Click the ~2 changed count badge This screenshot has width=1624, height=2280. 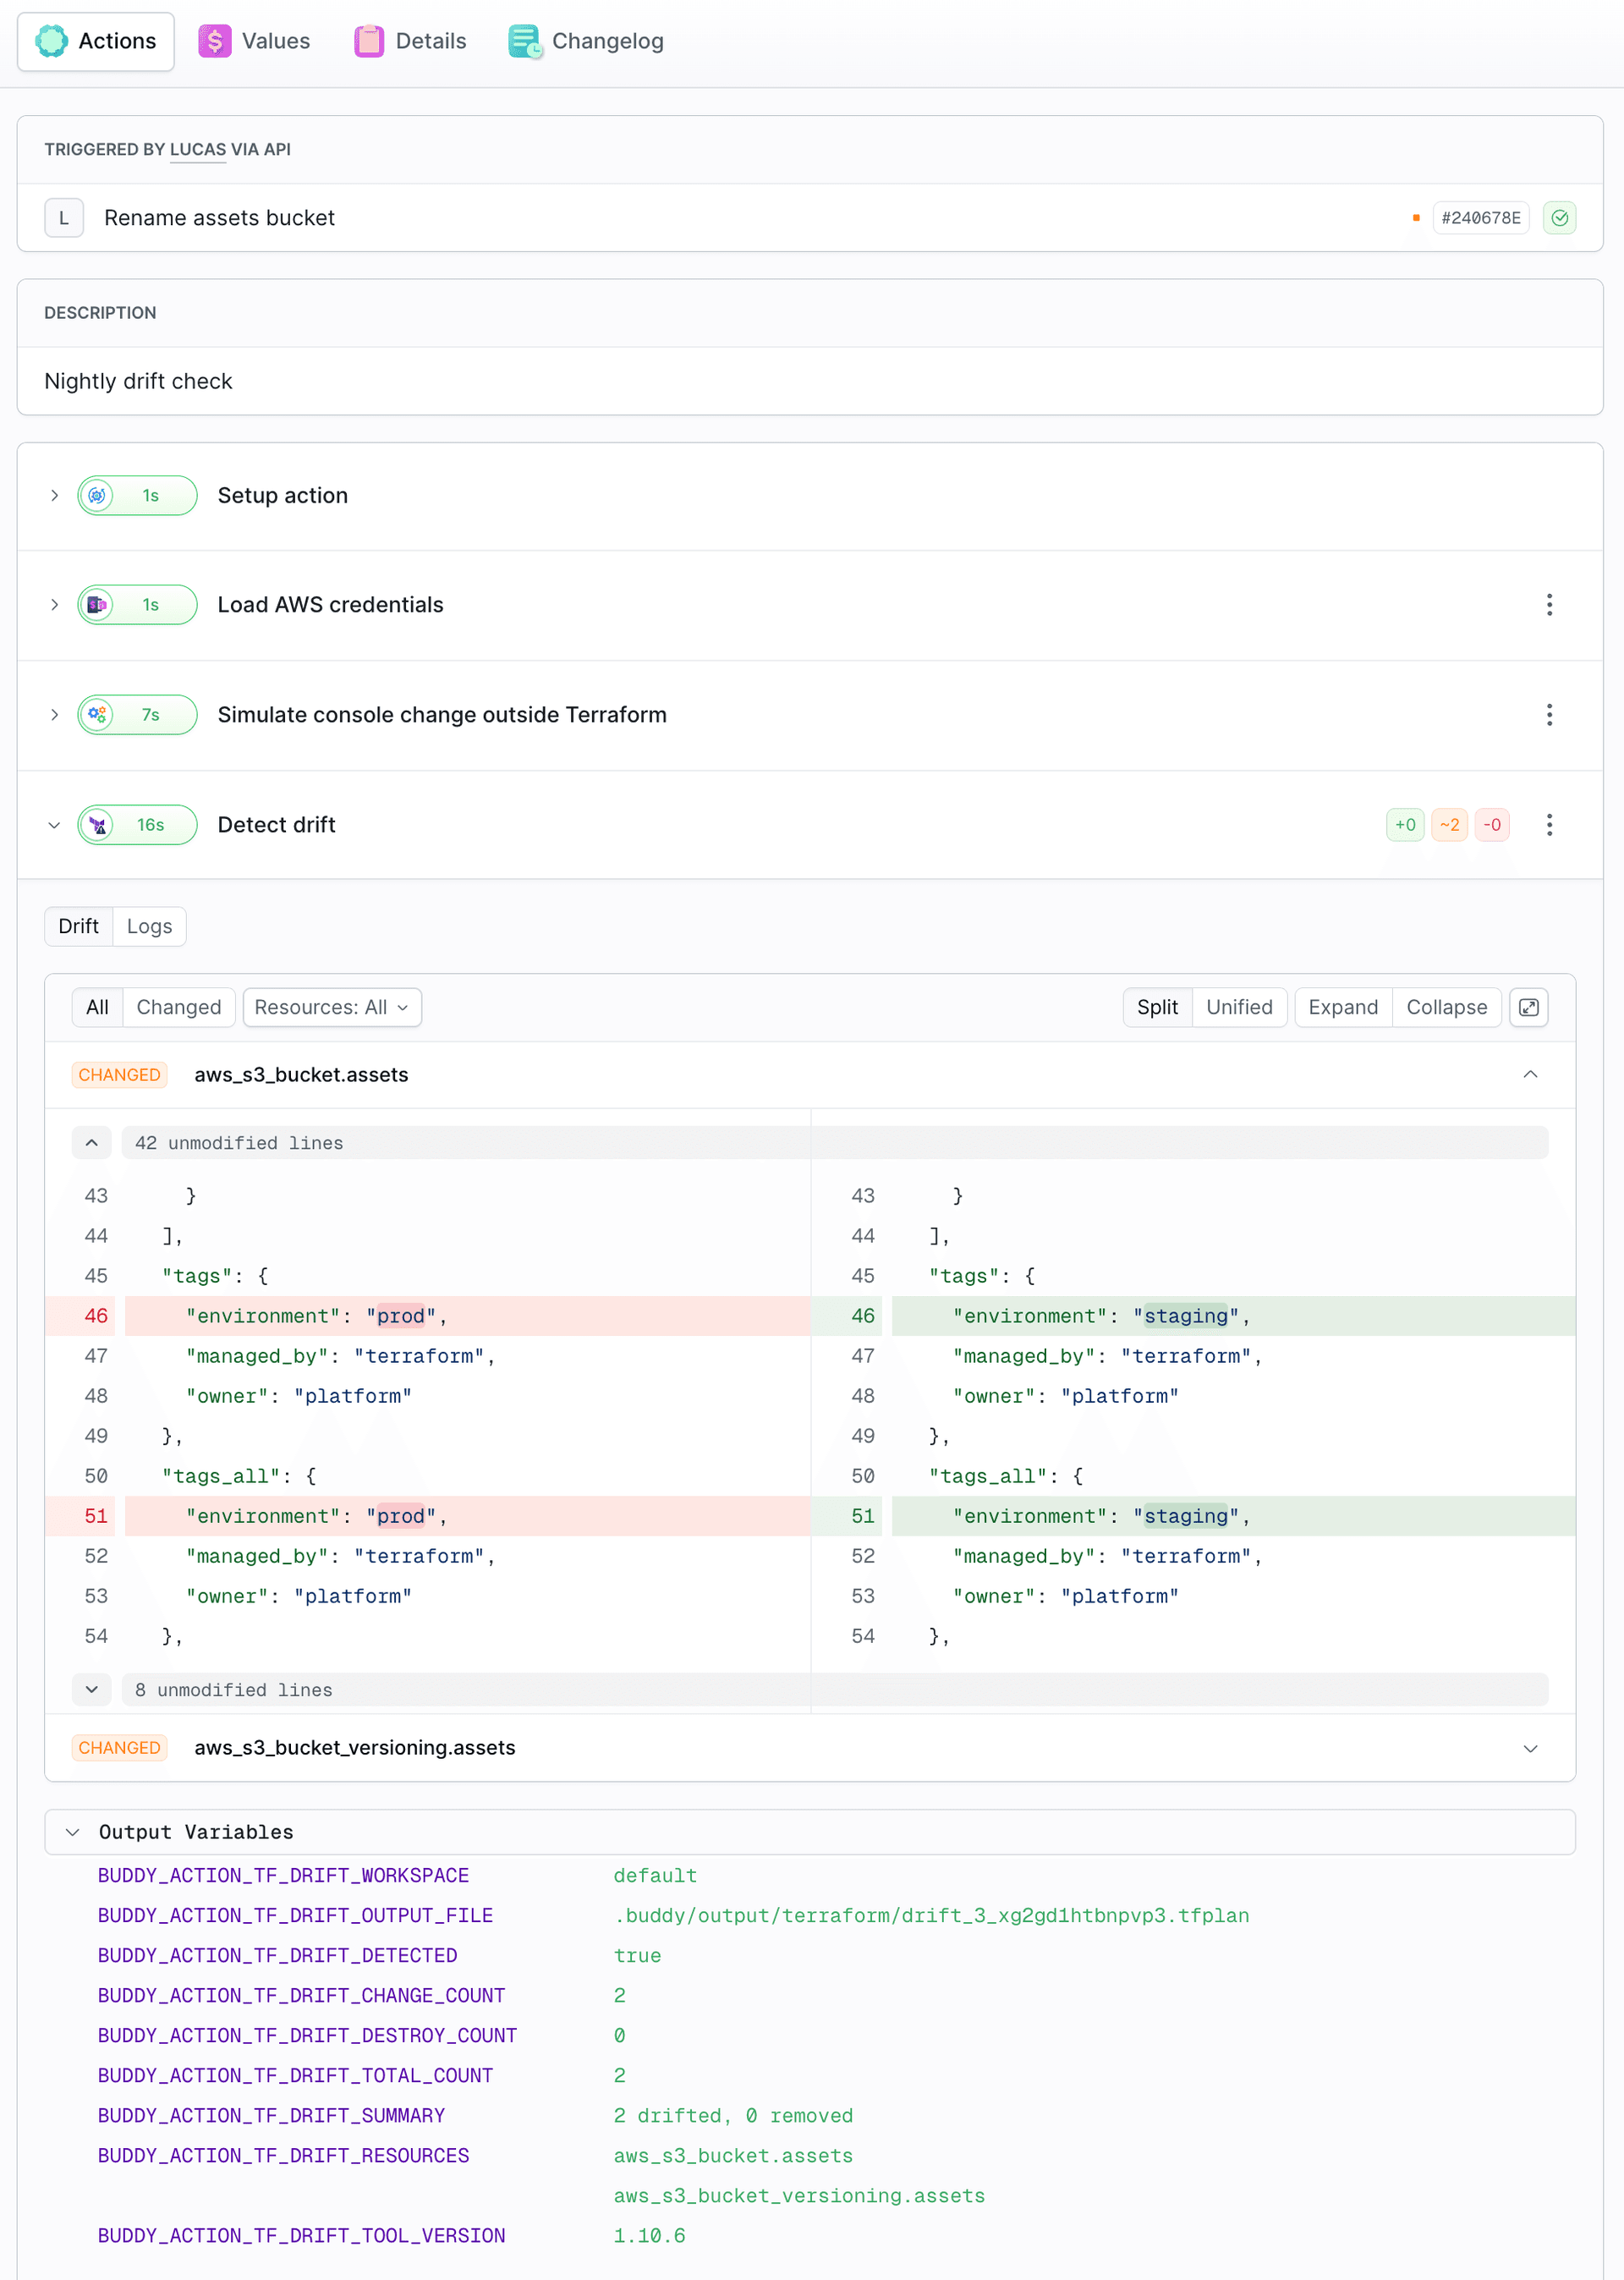pos(1449,825)
